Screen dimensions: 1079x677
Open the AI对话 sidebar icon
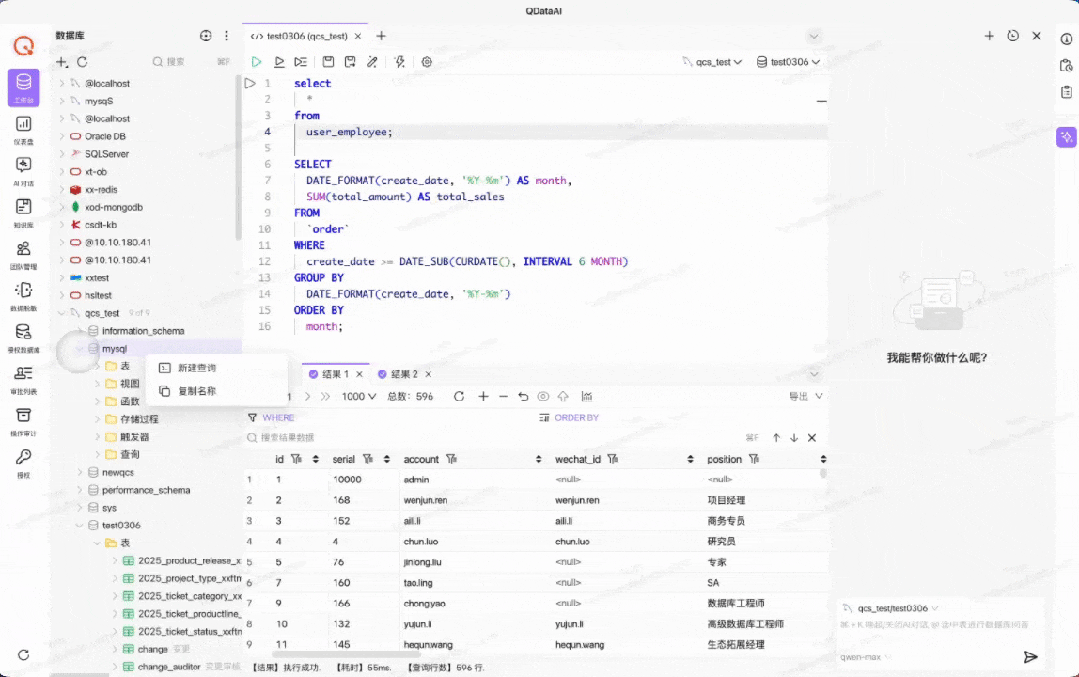click(23, 171)
